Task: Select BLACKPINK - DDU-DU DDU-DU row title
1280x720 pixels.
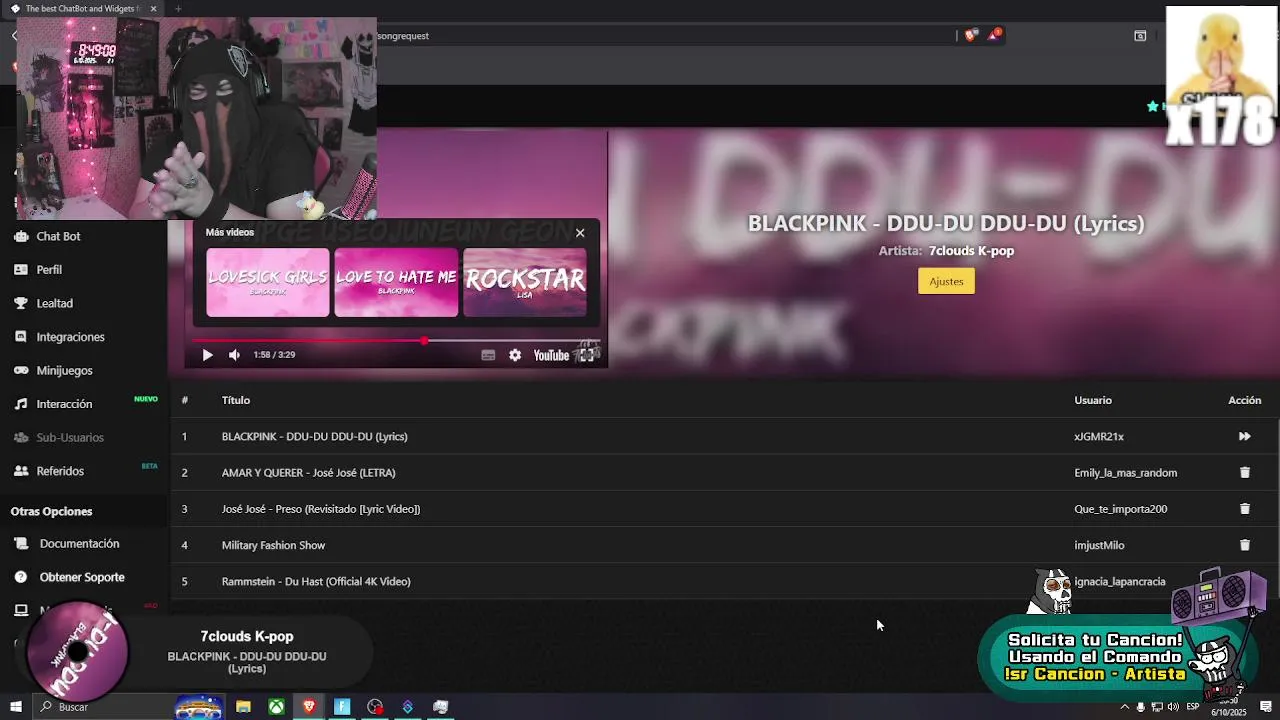Action: [314, 436]
